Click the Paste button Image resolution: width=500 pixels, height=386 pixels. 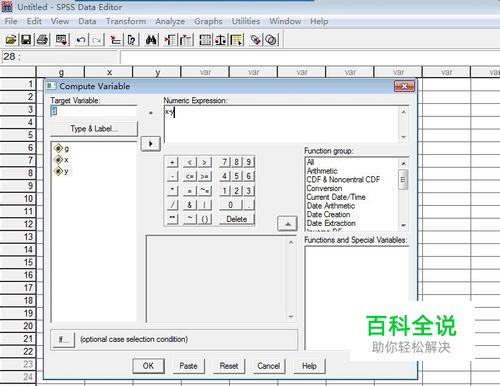point(188,366)
